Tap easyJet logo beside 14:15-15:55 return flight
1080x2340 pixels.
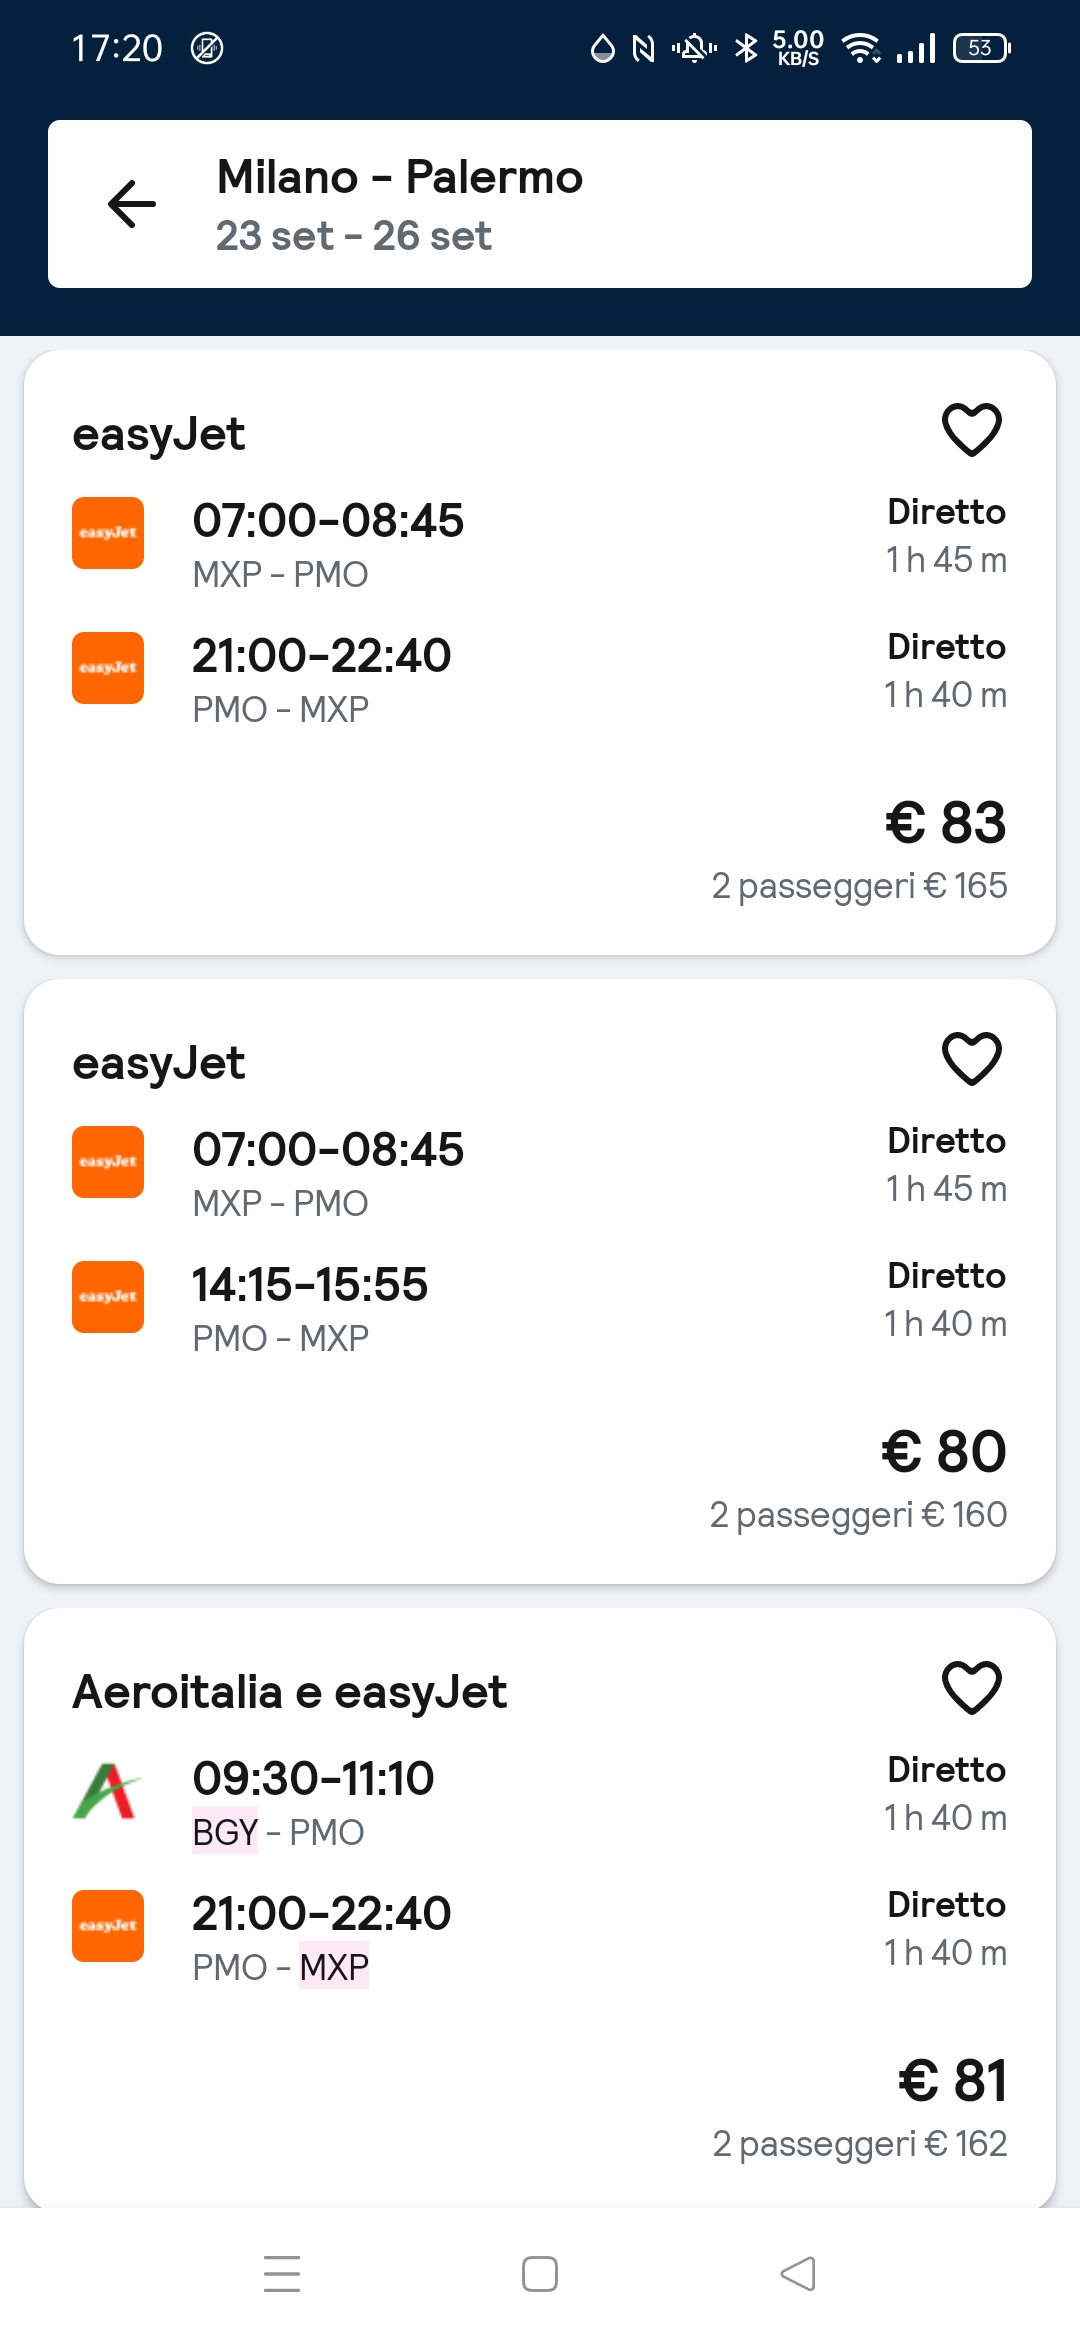[x=108, y=1297]
